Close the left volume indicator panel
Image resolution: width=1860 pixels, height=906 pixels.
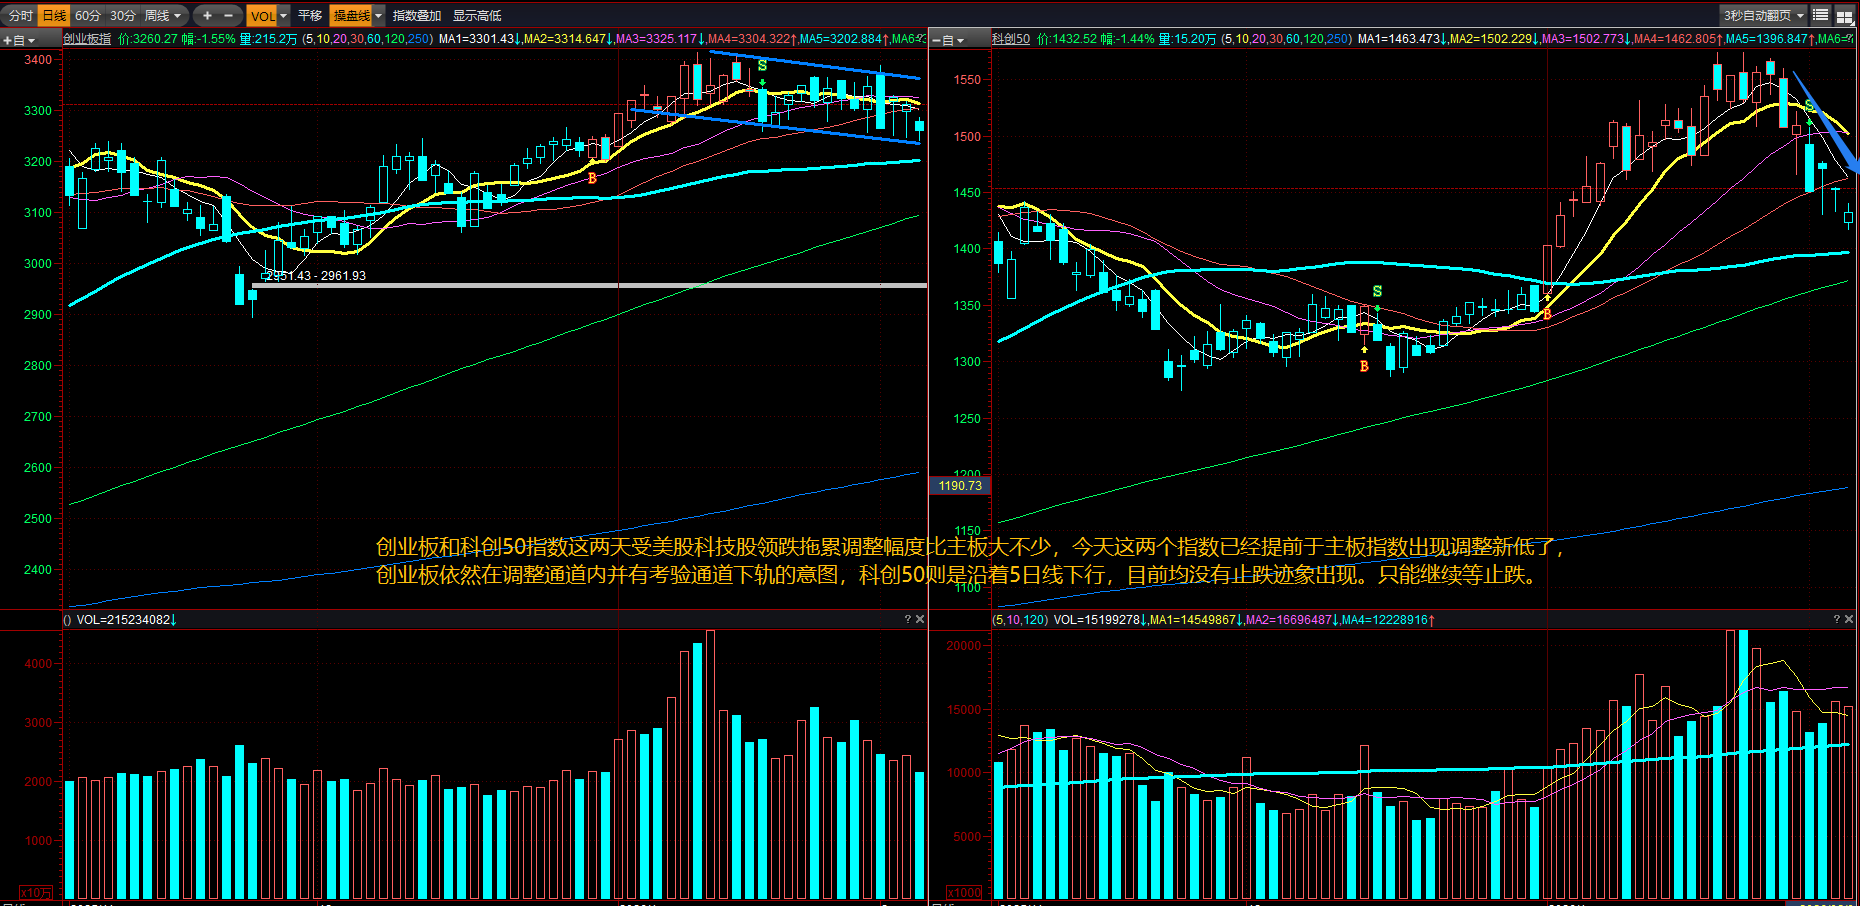[x=920, y=619]
